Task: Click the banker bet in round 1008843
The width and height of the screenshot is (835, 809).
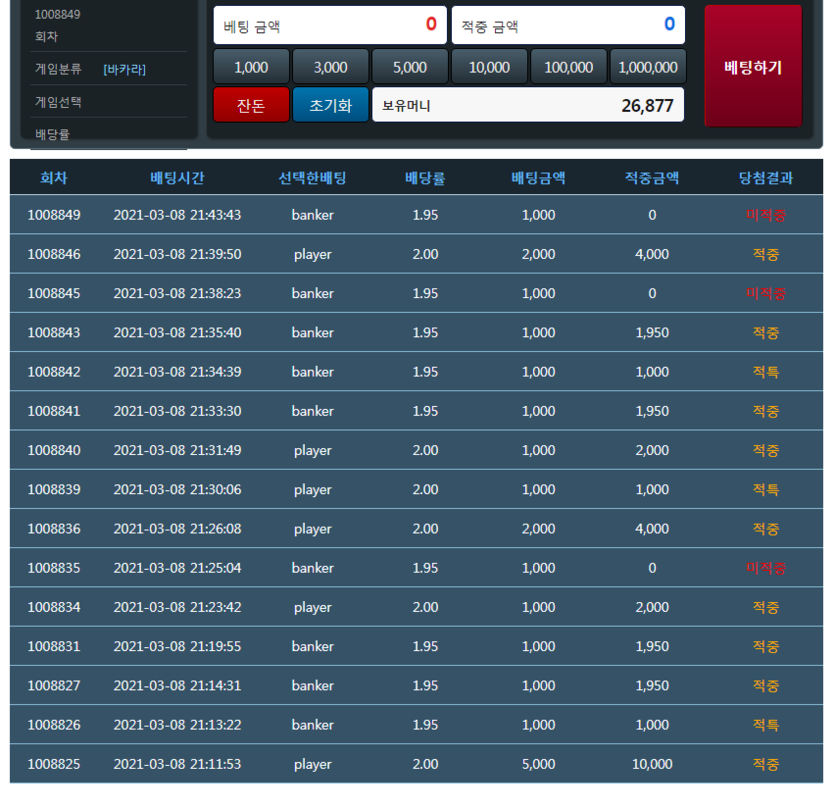Action: [313, 333]
